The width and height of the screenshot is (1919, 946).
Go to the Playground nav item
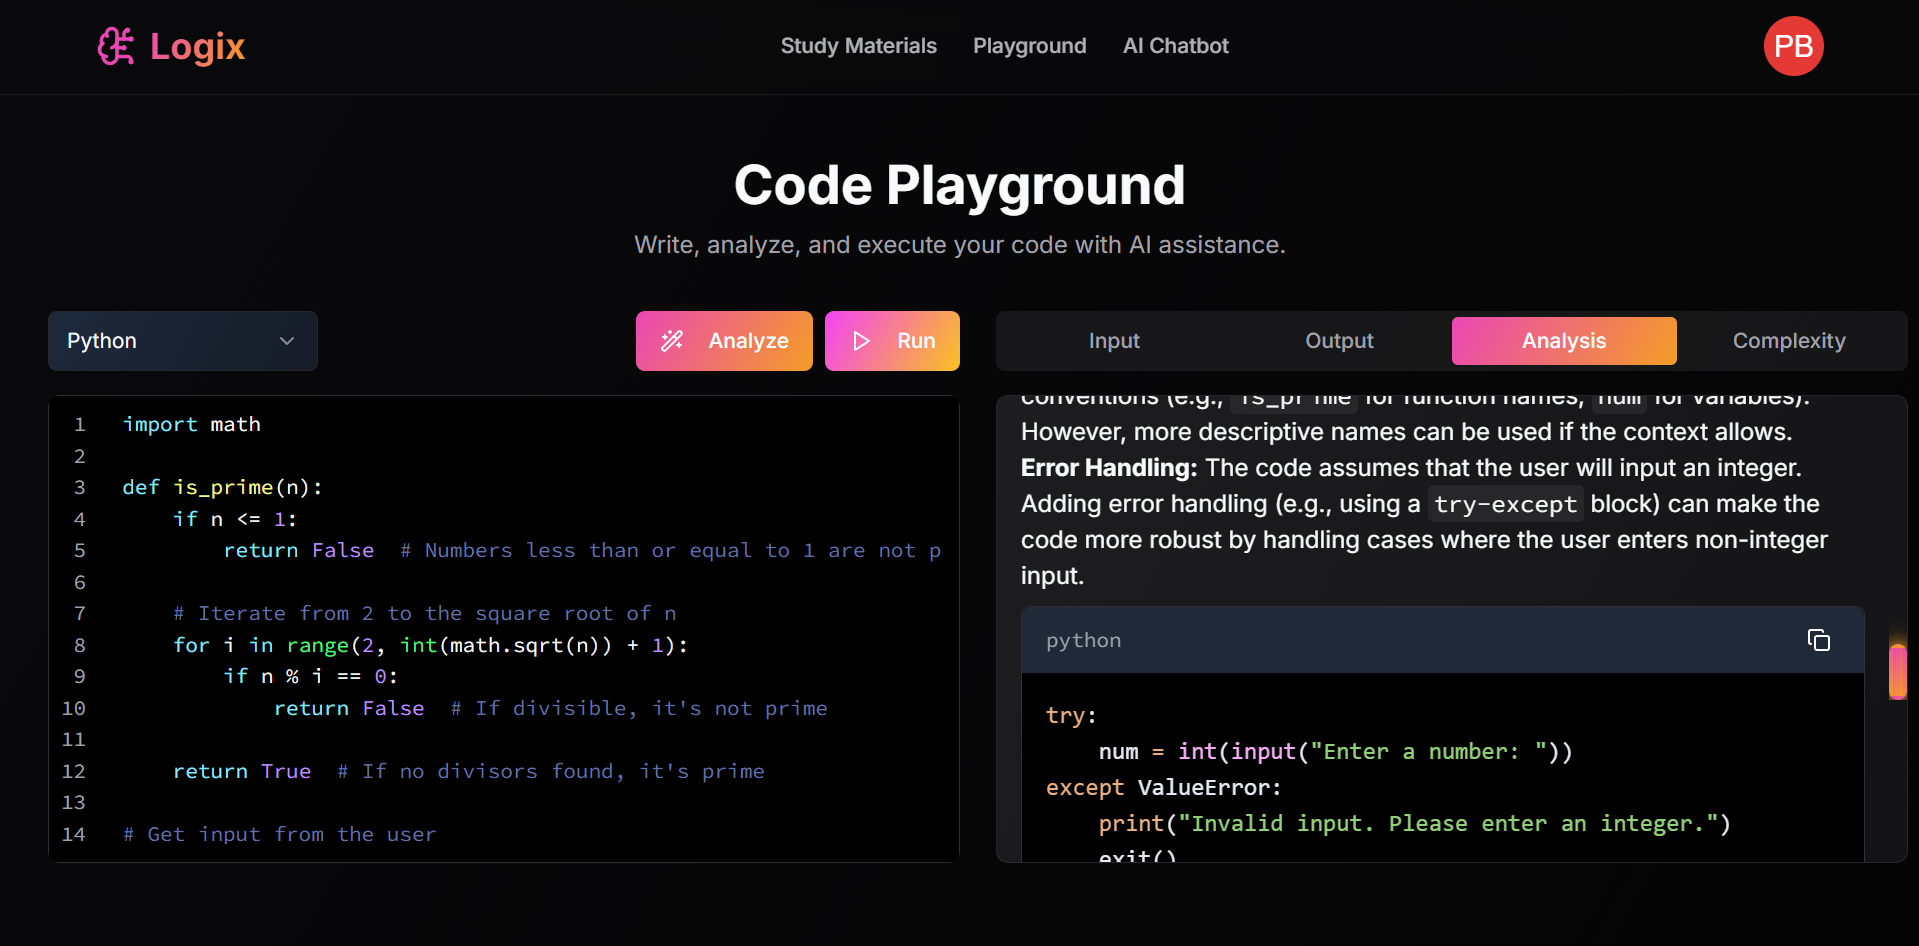pyautogui.click(x=1029, y=46)
